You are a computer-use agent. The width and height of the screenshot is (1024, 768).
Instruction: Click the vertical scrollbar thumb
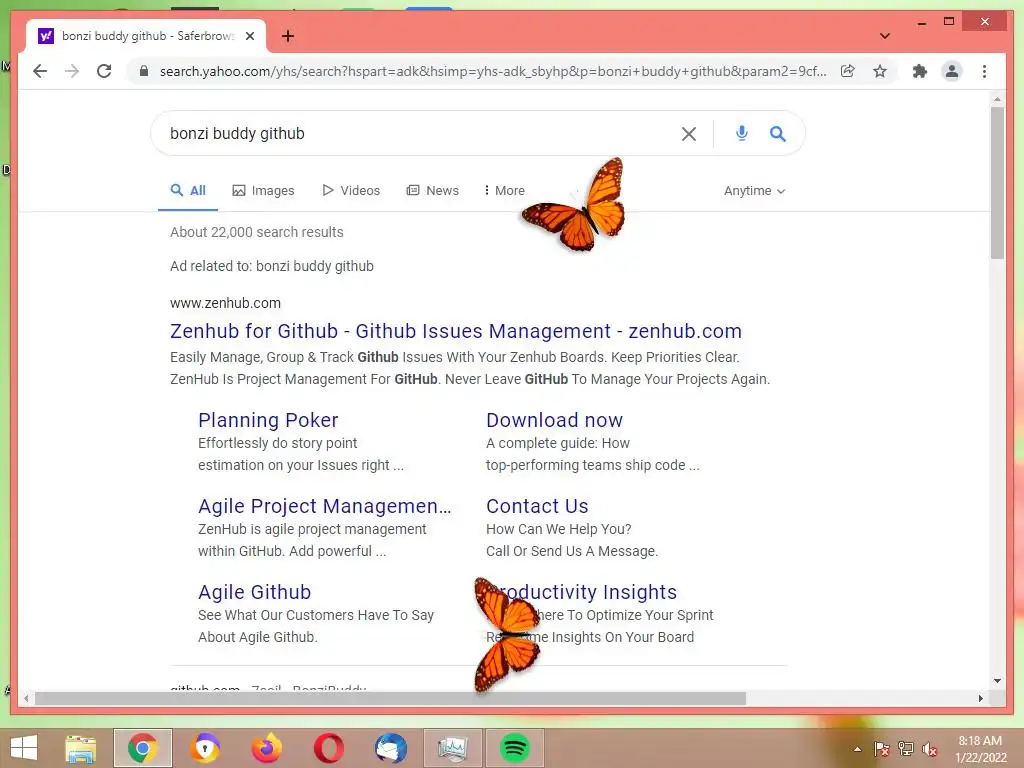click(x=997, y=183)
